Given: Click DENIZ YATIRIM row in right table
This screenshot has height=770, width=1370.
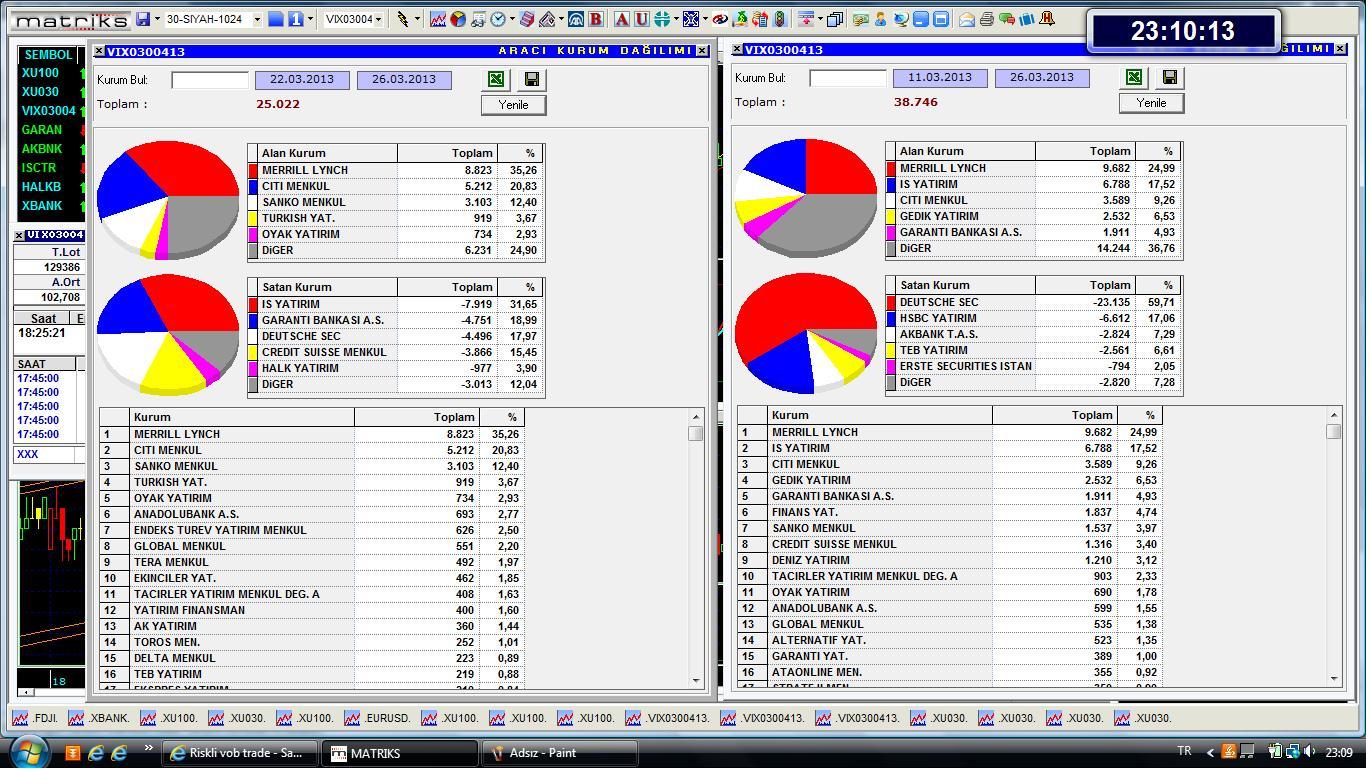Looking at the screenshot, I should coord(950,560).
